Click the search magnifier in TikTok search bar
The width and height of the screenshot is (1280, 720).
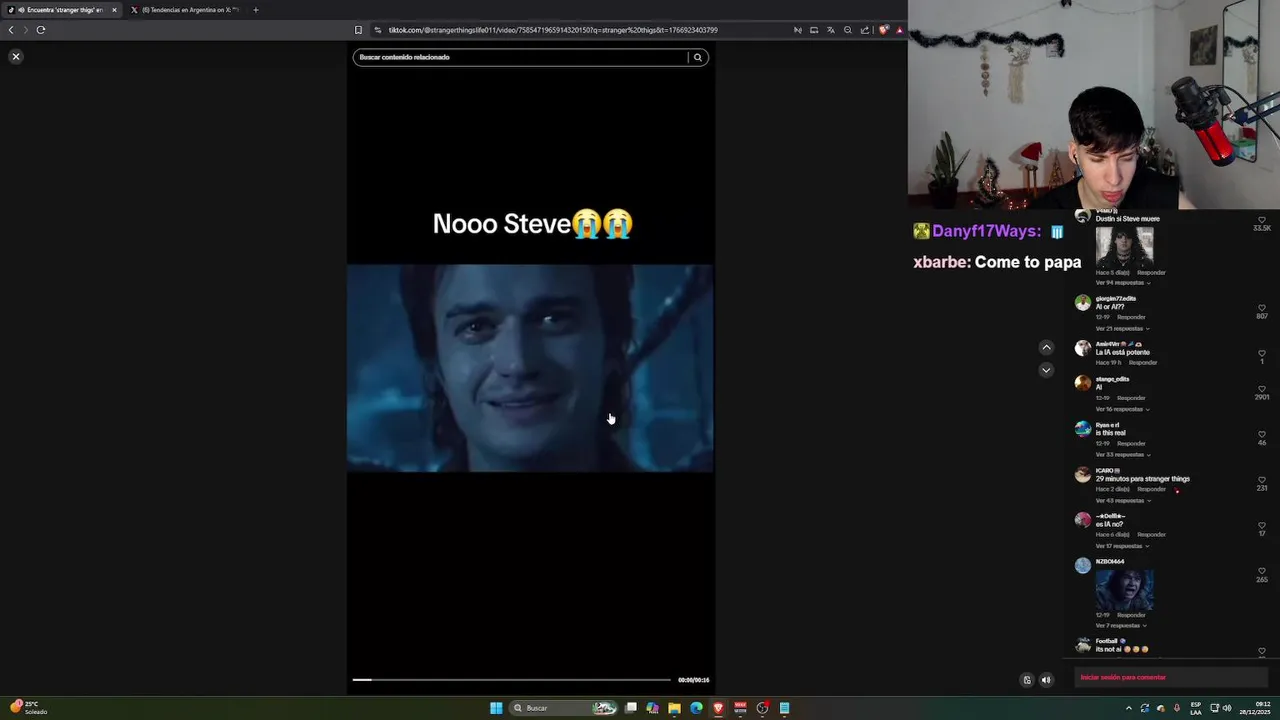pos(698,57)
